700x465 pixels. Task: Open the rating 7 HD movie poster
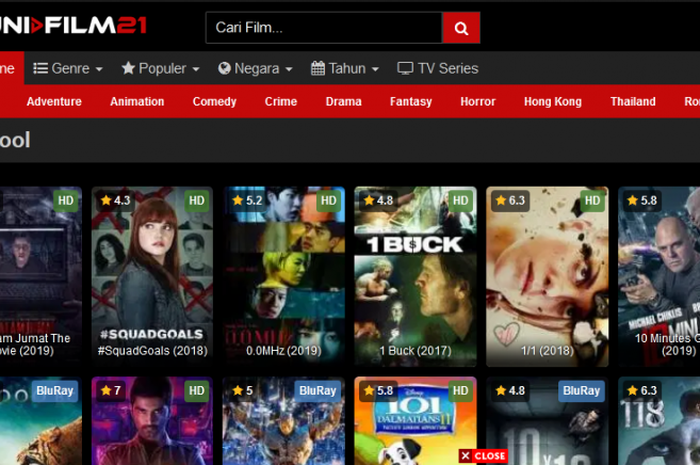tap(152, 421)
